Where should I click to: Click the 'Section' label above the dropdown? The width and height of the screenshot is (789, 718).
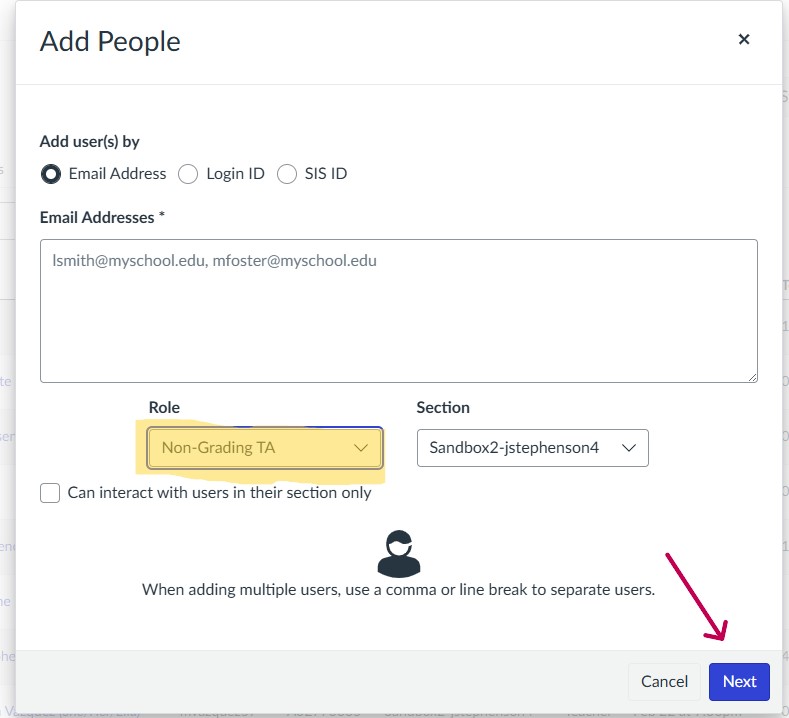pyautogui.click(x=443, y=407)
